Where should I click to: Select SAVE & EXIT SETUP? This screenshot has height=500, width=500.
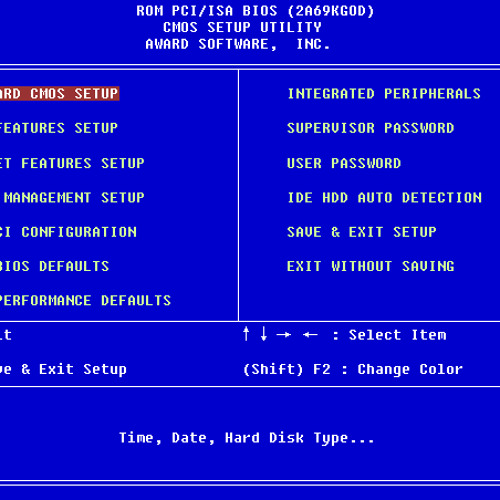[x=362, y=232]
